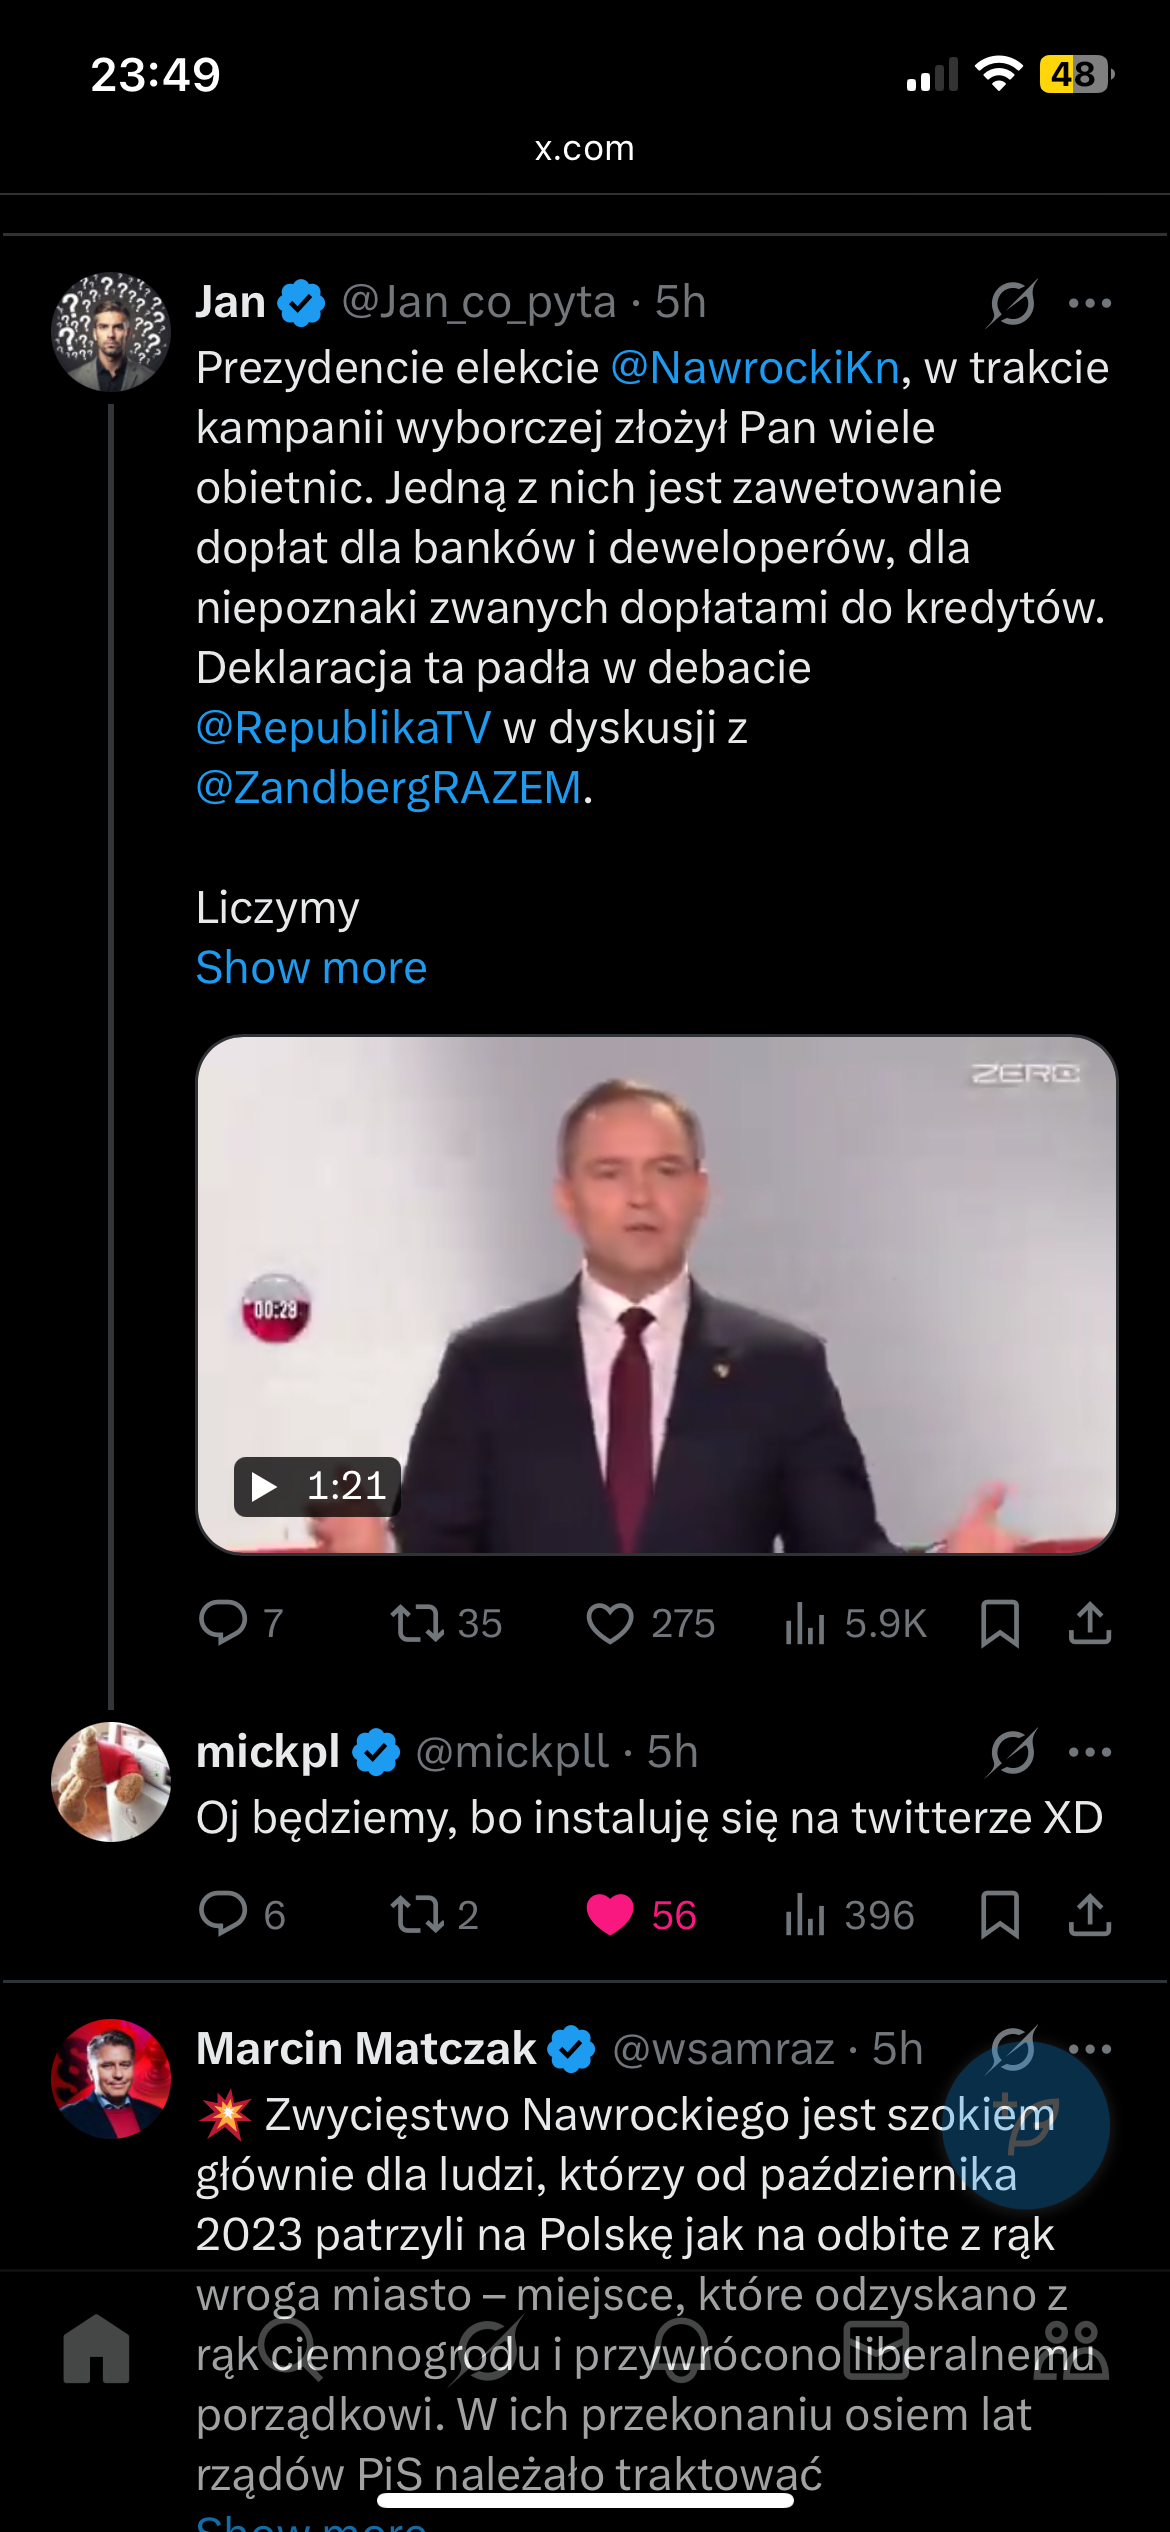Repost mickpl's reply

[417, 1914]
